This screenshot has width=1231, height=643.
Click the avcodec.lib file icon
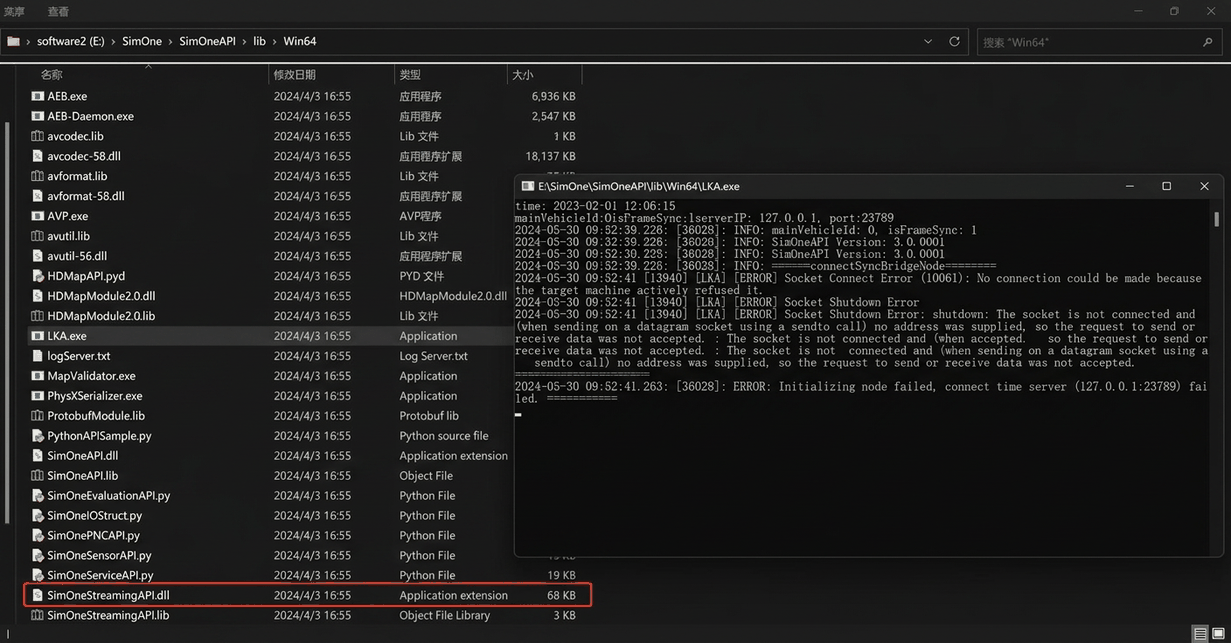[38, 136]
